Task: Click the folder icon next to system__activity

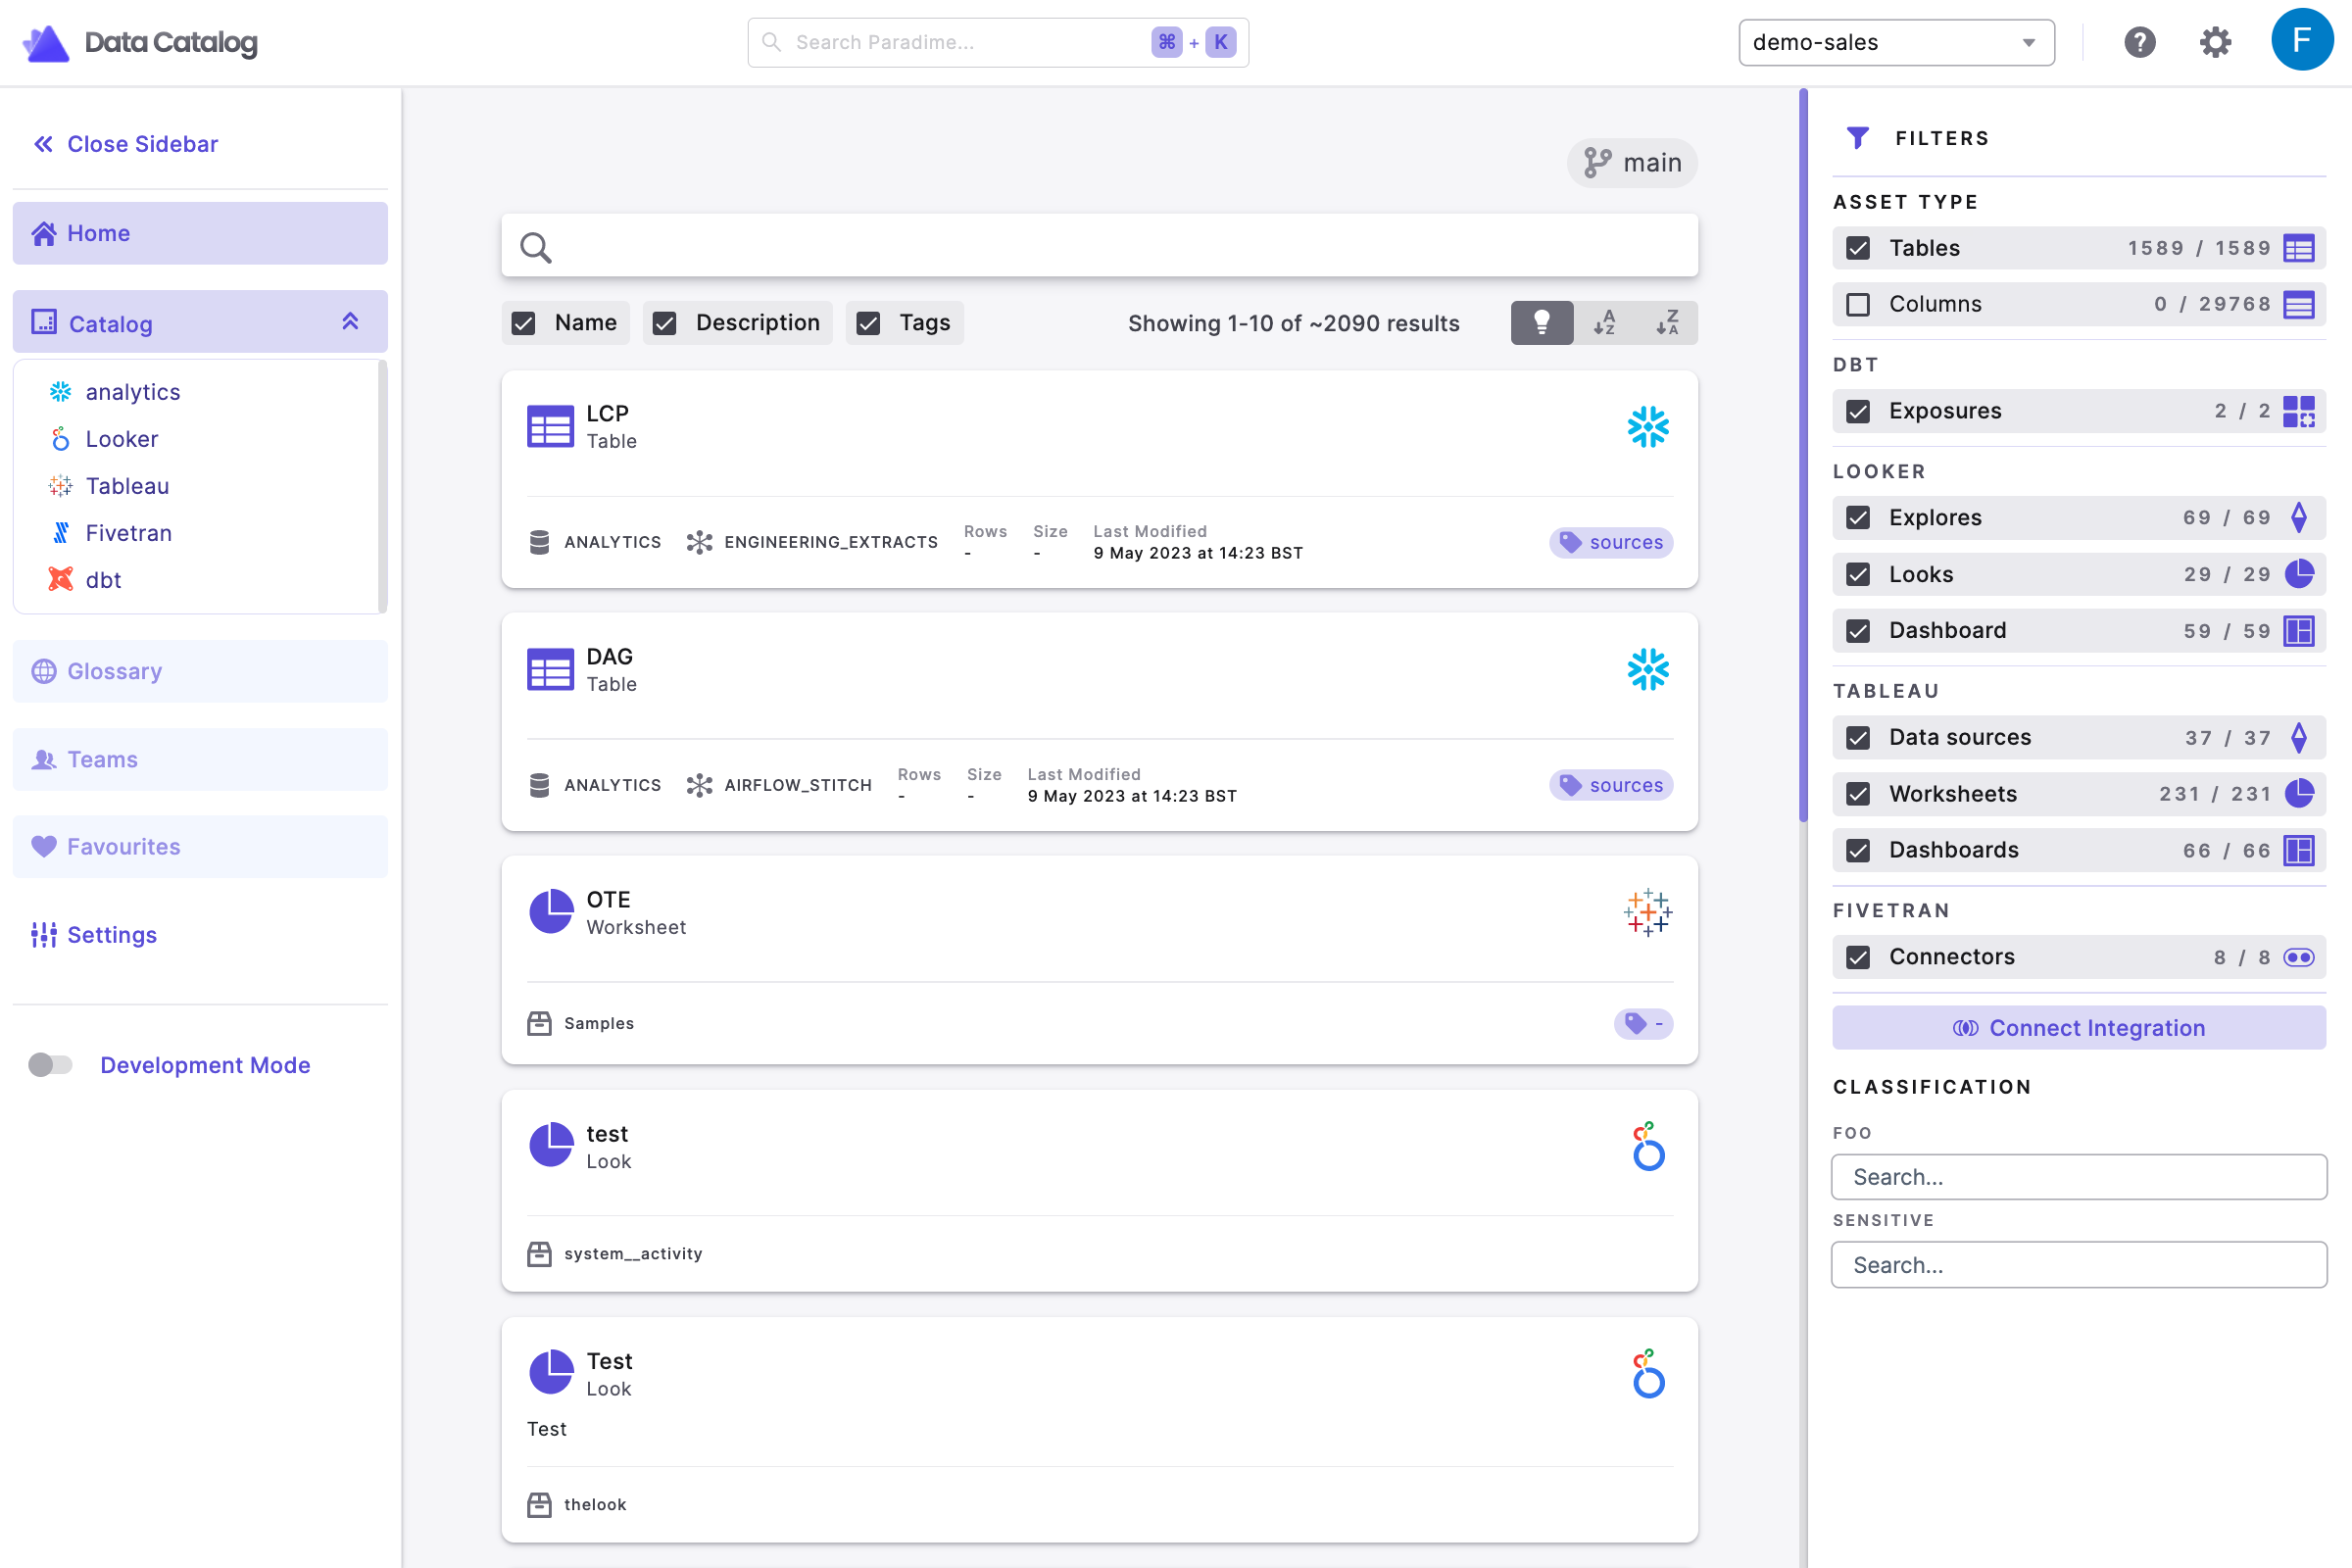Action: [x=539, y=1253]
